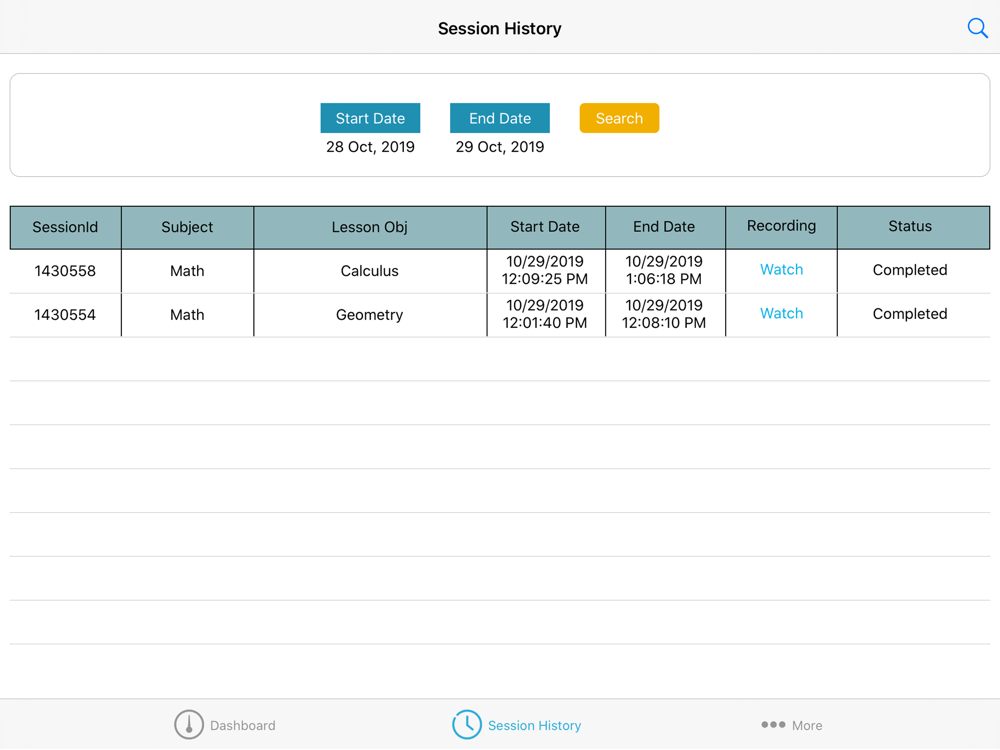Click the Geometry lesson cell
This screenshot has width=1000, height=750.
point(369,314)
